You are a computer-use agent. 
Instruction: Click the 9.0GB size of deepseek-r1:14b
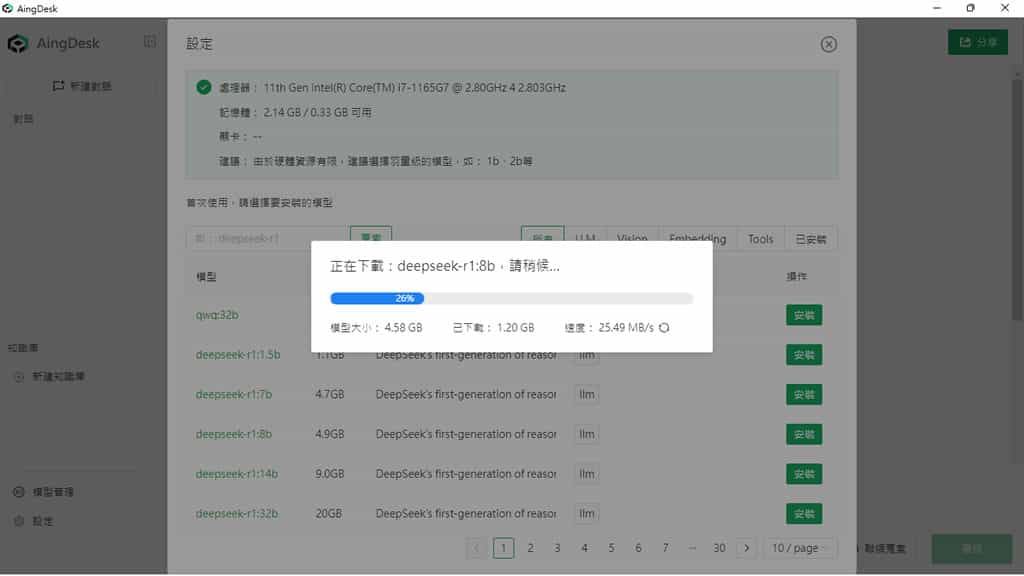(329, 474)
